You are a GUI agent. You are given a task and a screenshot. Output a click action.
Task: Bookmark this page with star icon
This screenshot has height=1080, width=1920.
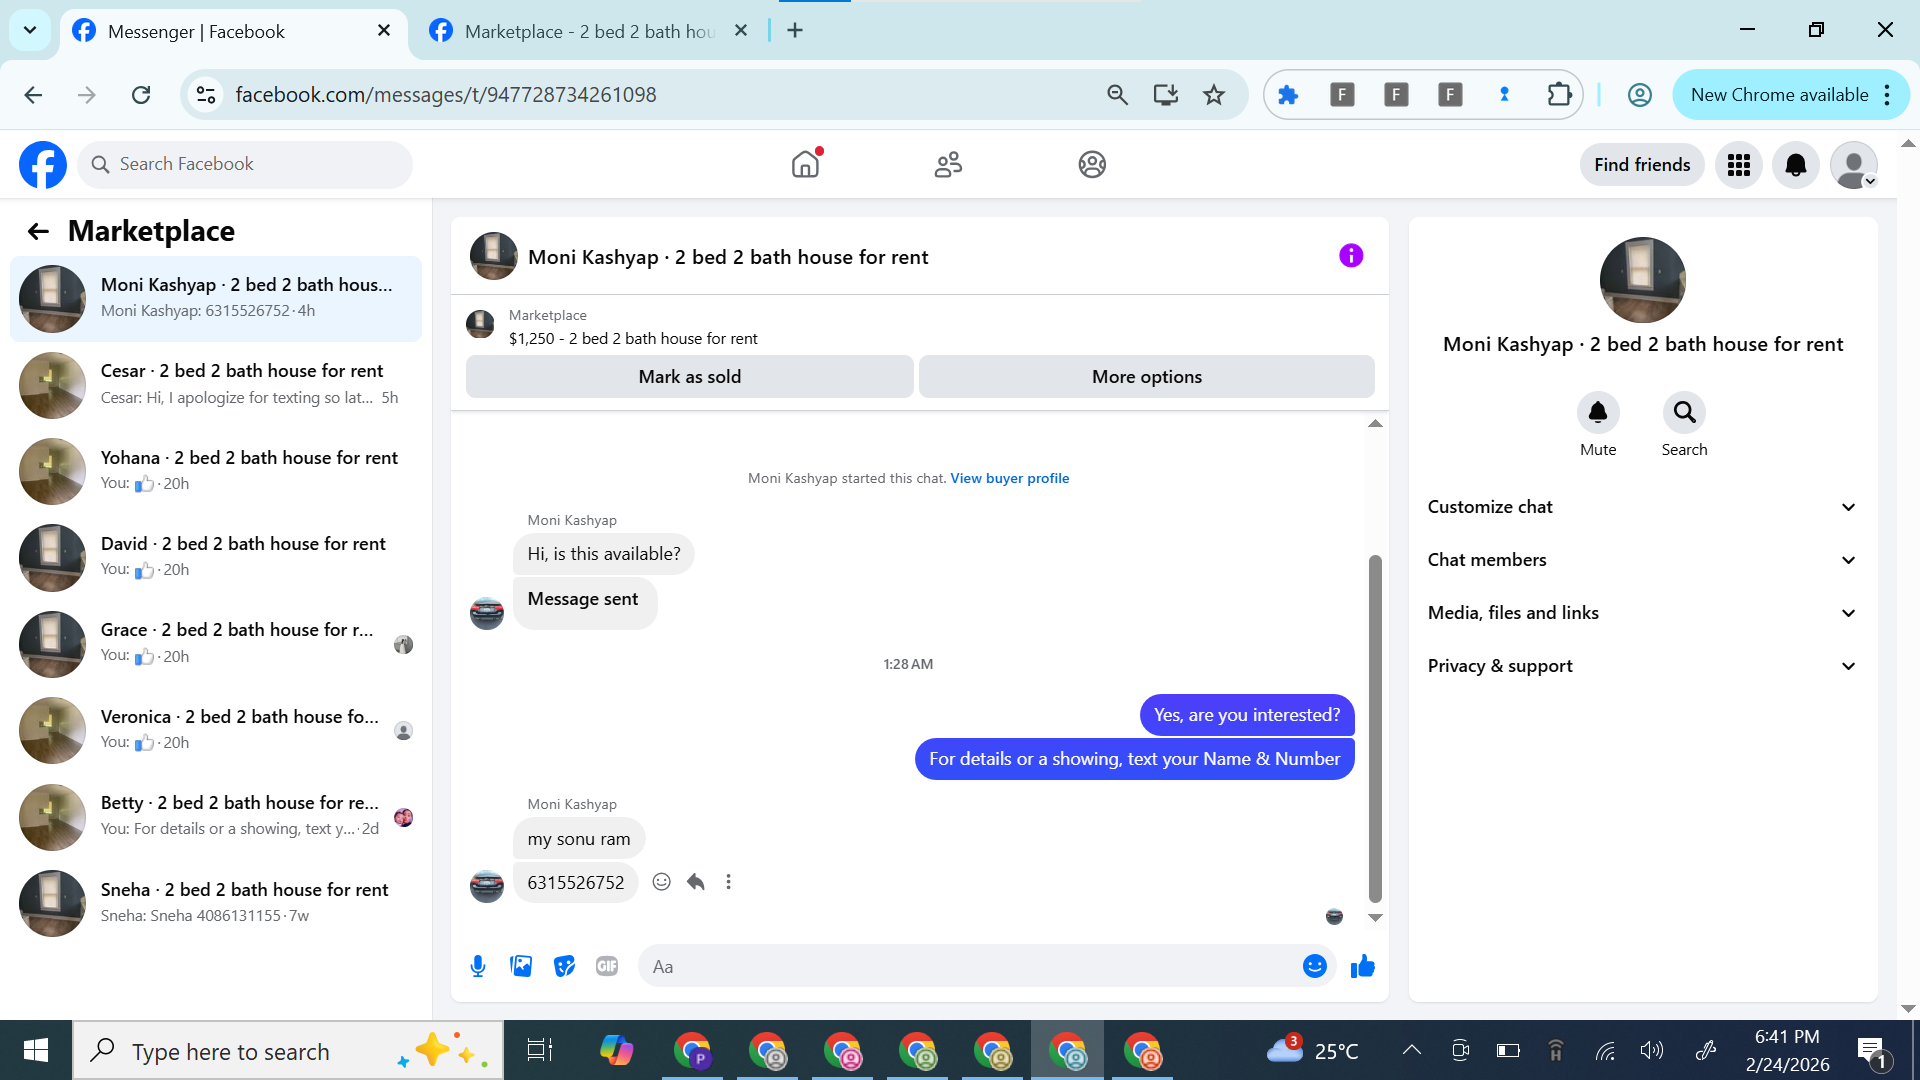coord(1213,95)
